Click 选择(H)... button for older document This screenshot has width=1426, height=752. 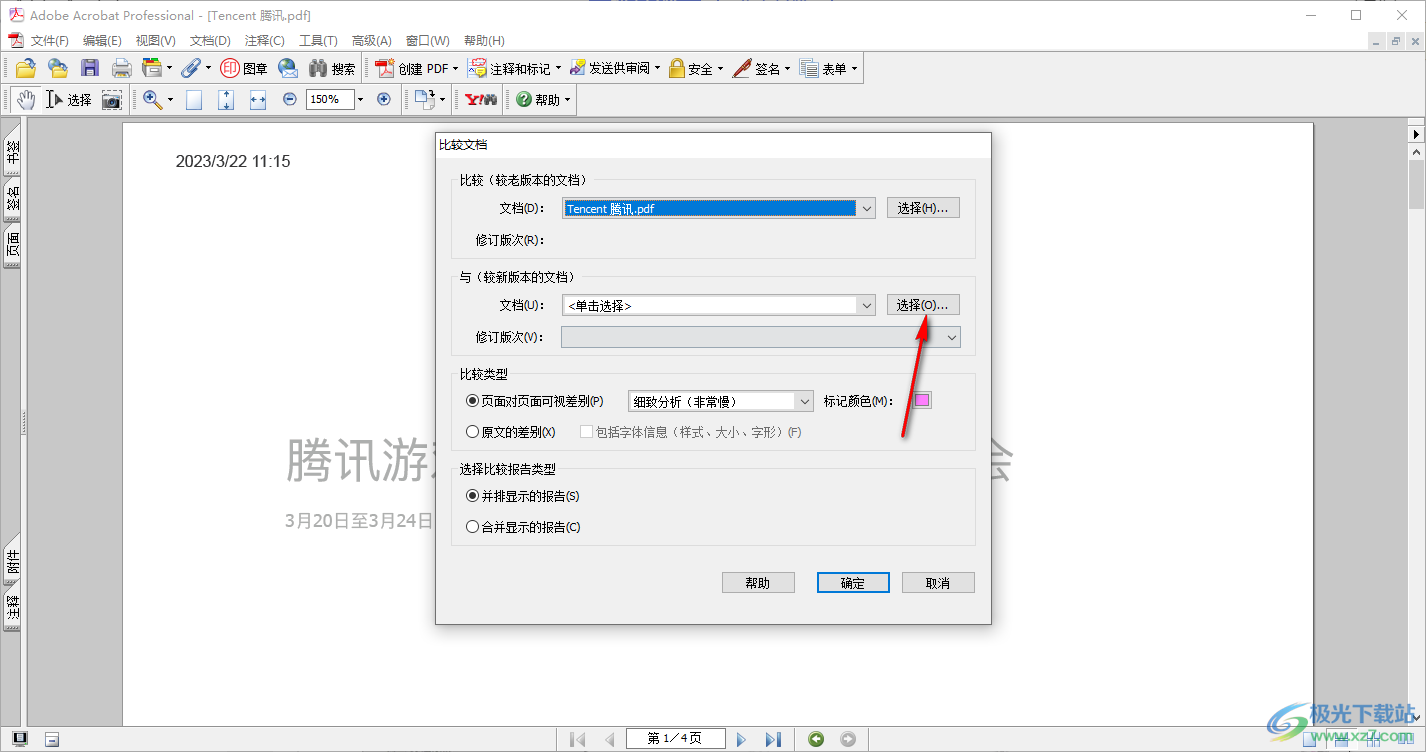(x=923, y=208)
